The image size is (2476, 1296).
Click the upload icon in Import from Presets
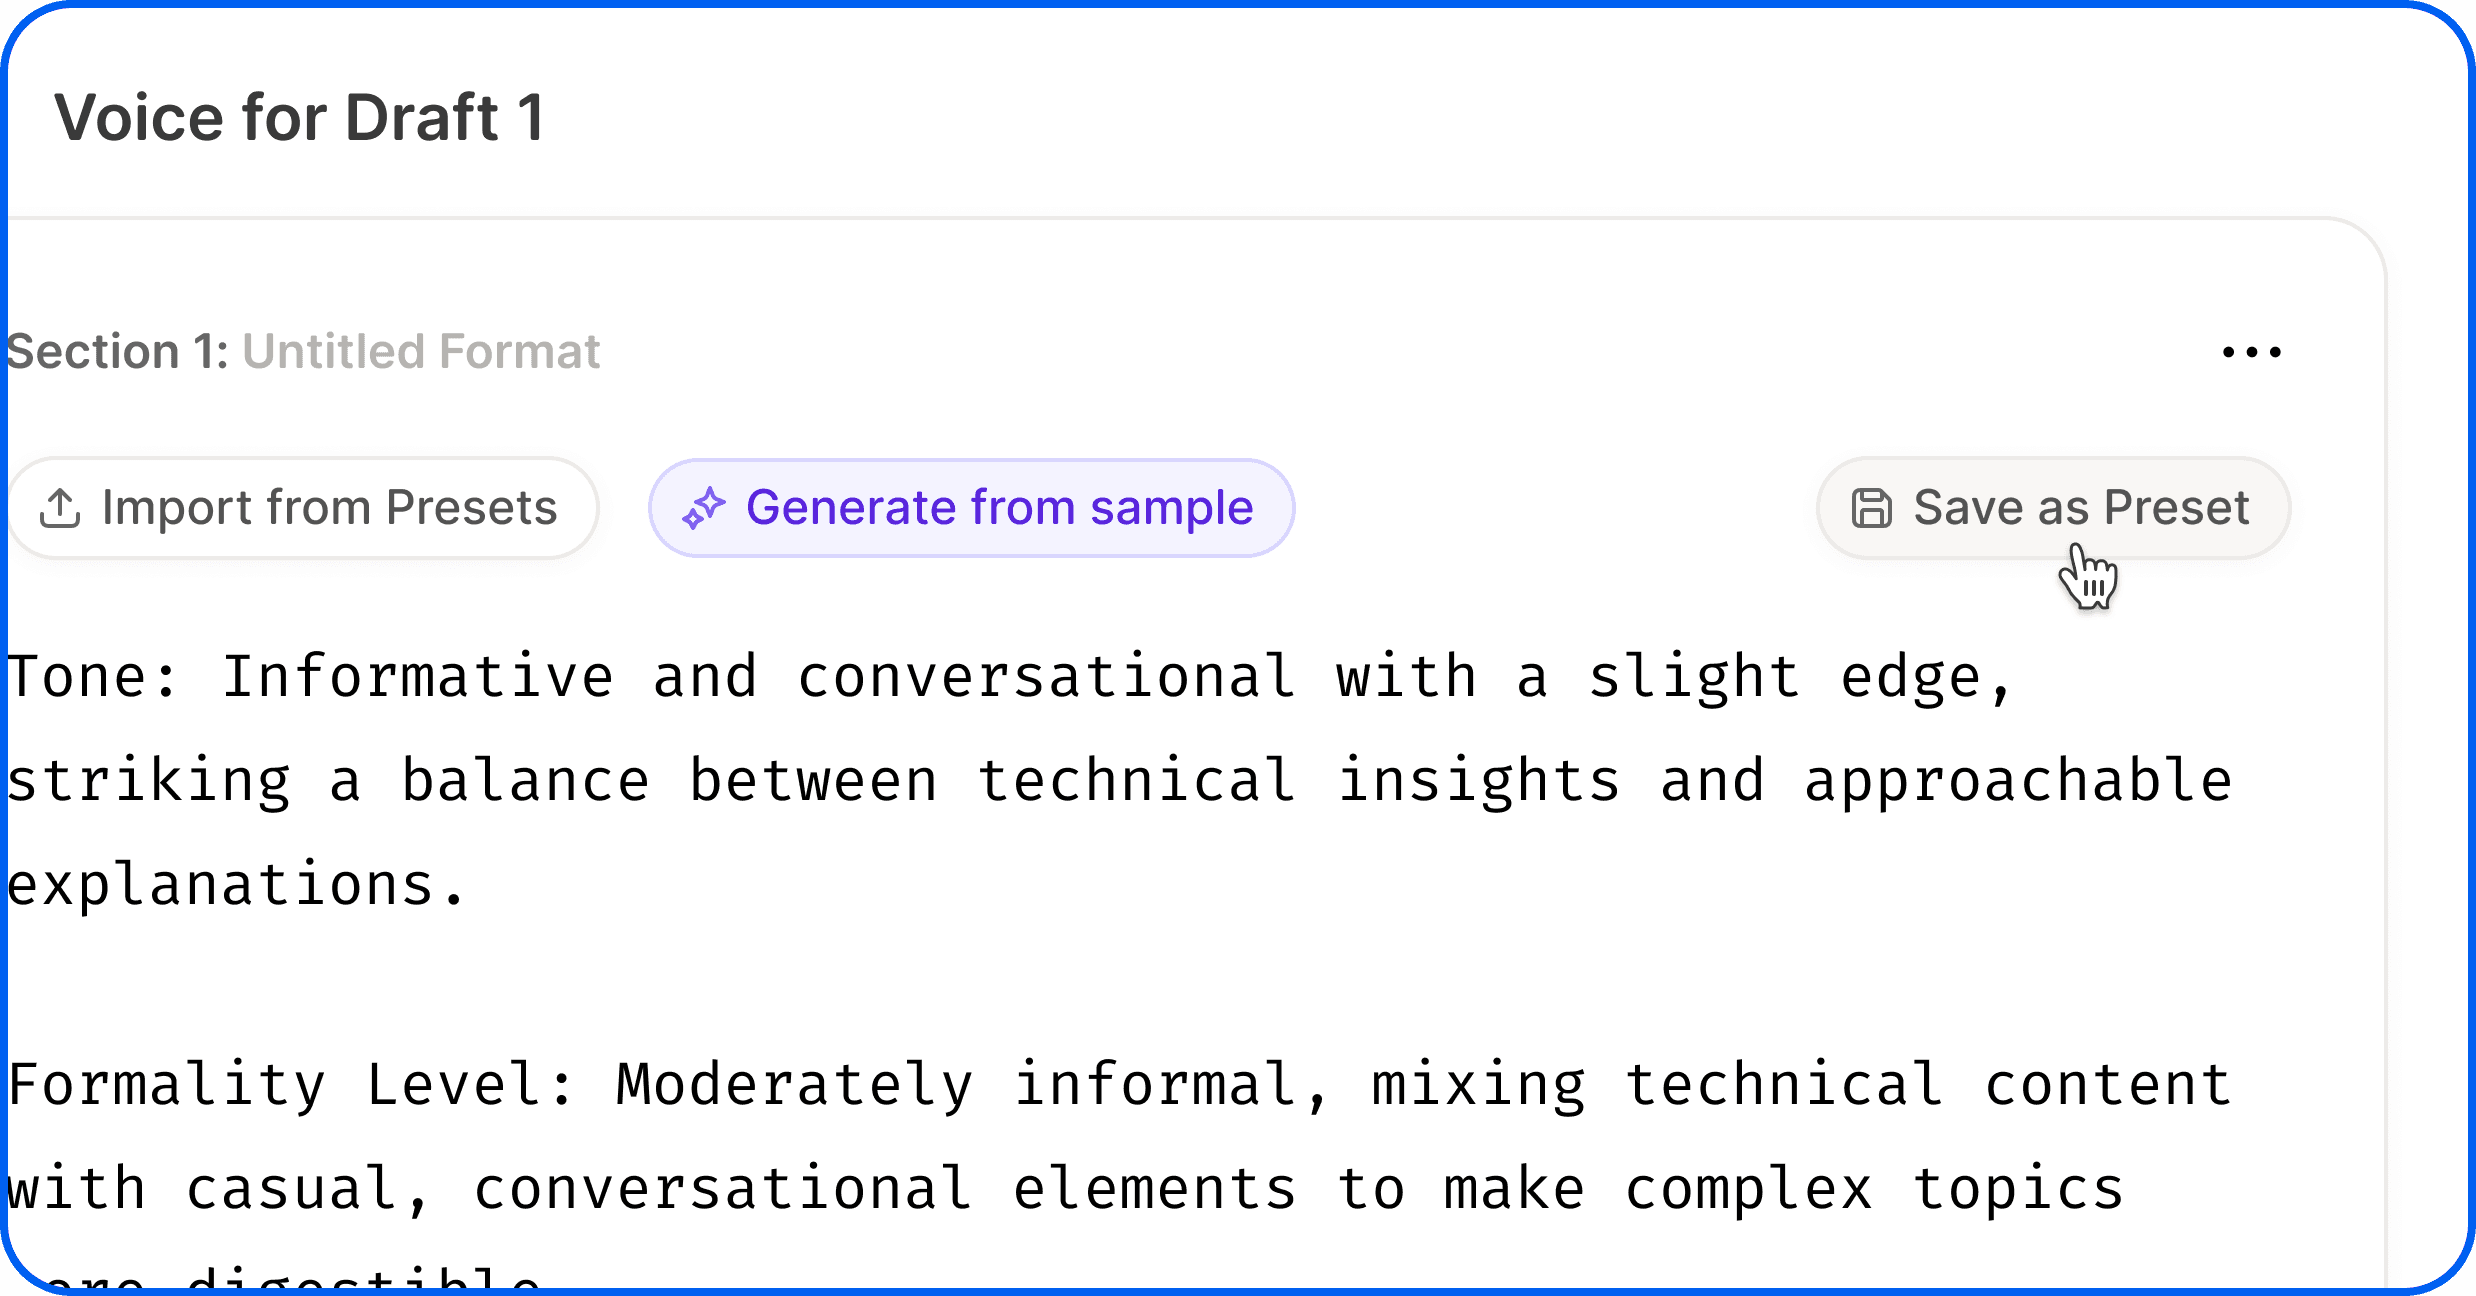point(60,508)
